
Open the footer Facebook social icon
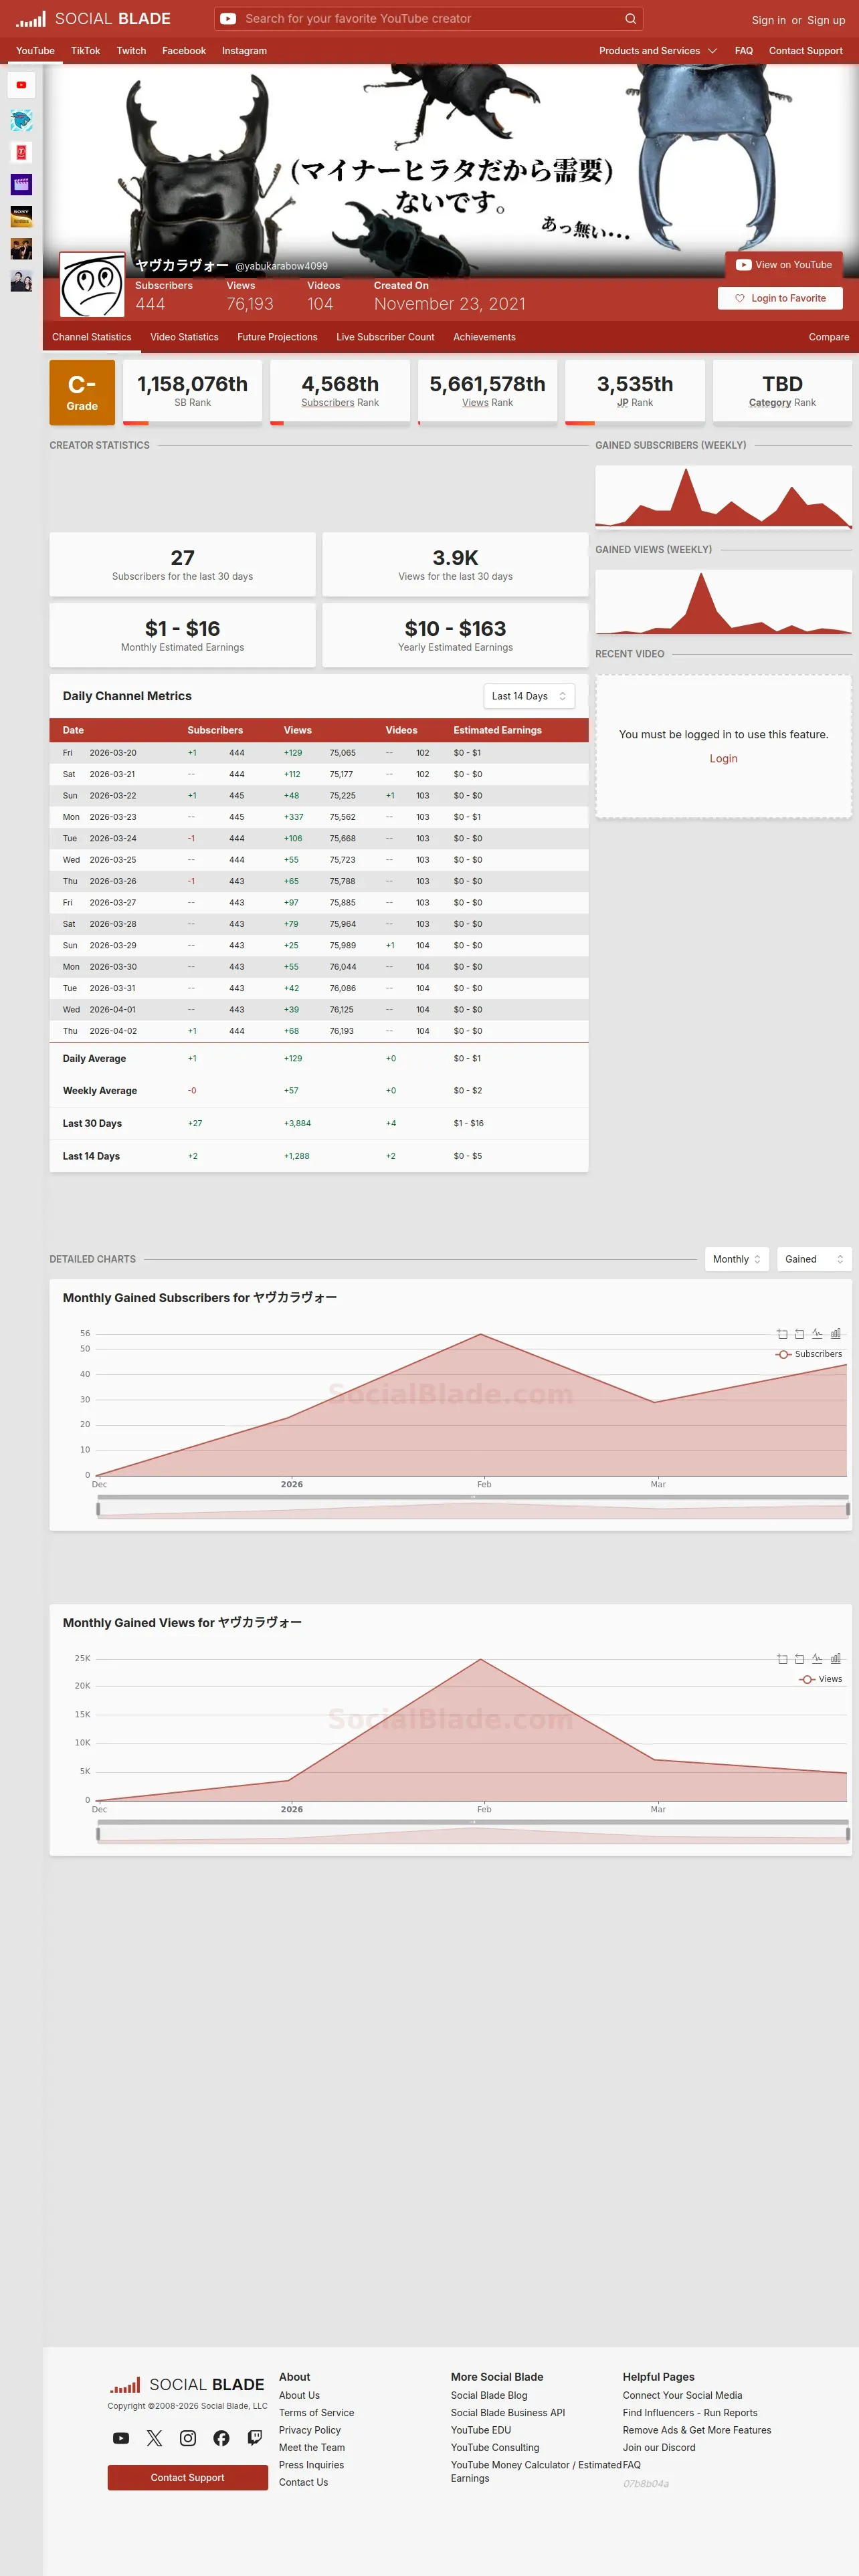pos(221,2438)
